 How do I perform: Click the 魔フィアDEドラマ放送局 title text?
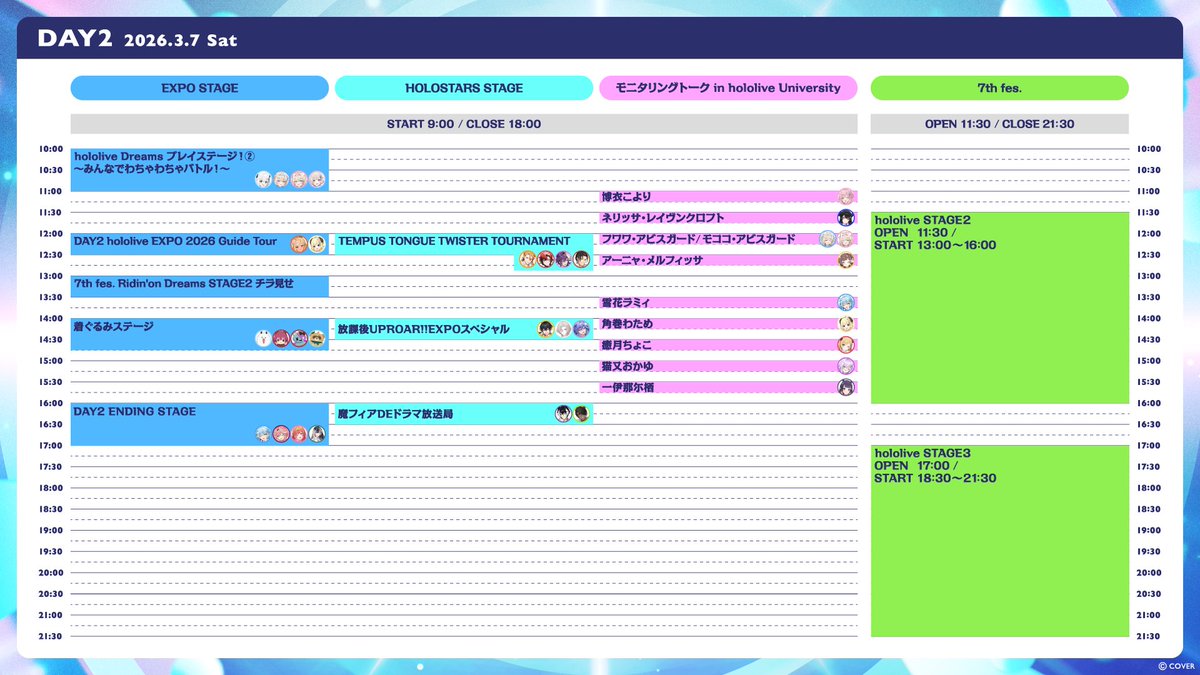(396, 413)
